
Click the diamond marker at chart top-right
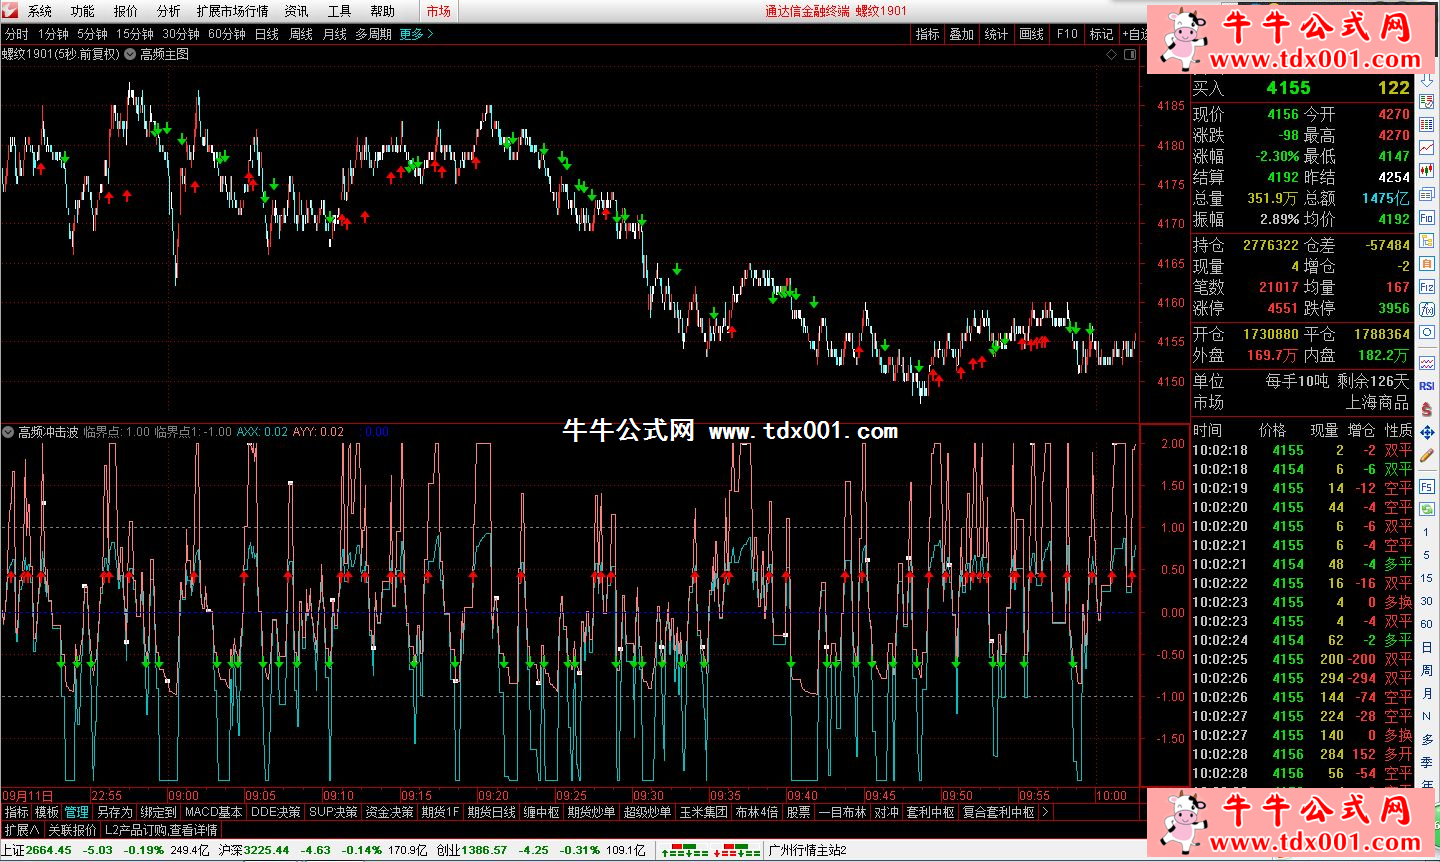[x=1111, y=55]
